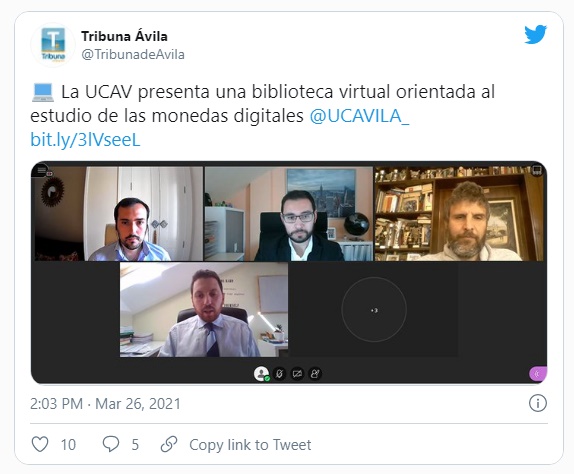Click the @TribunadeAvila handle
The image size is (574, 474).
pyautogui.click(x=133, y=55)
